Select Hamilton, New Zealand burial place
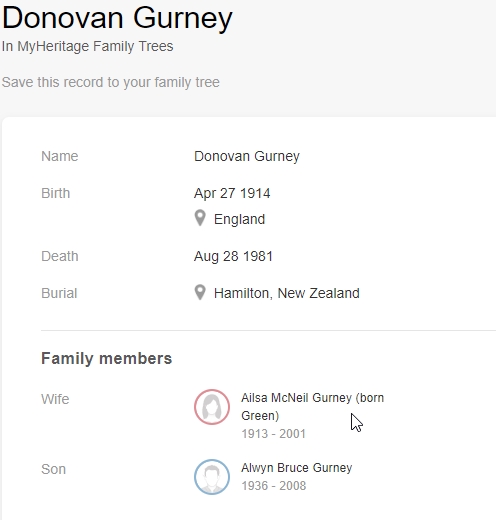This screenshot has height=520, width=496. pyautogui.click(x=287, y=293)
